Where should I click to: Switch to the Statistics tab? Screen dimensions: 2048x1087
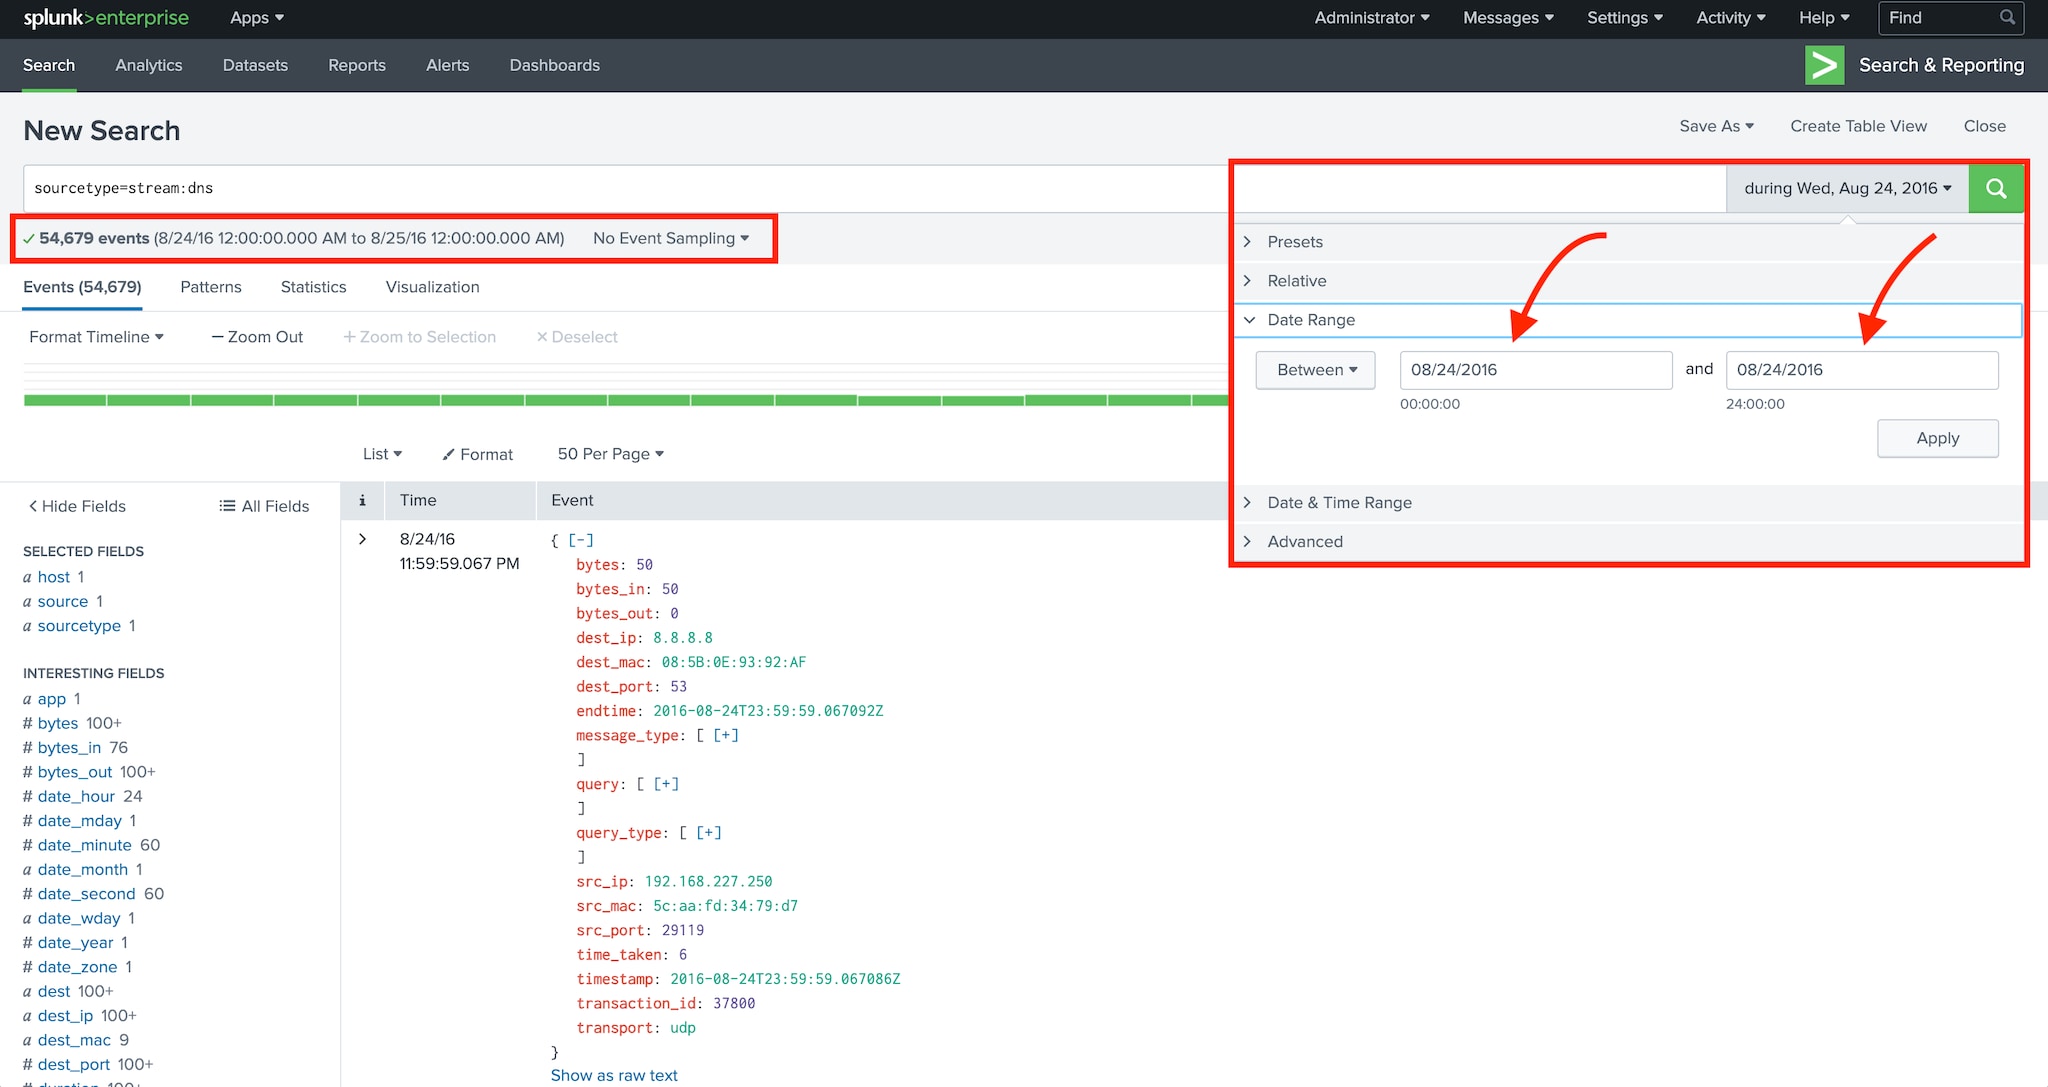(313, 287)
